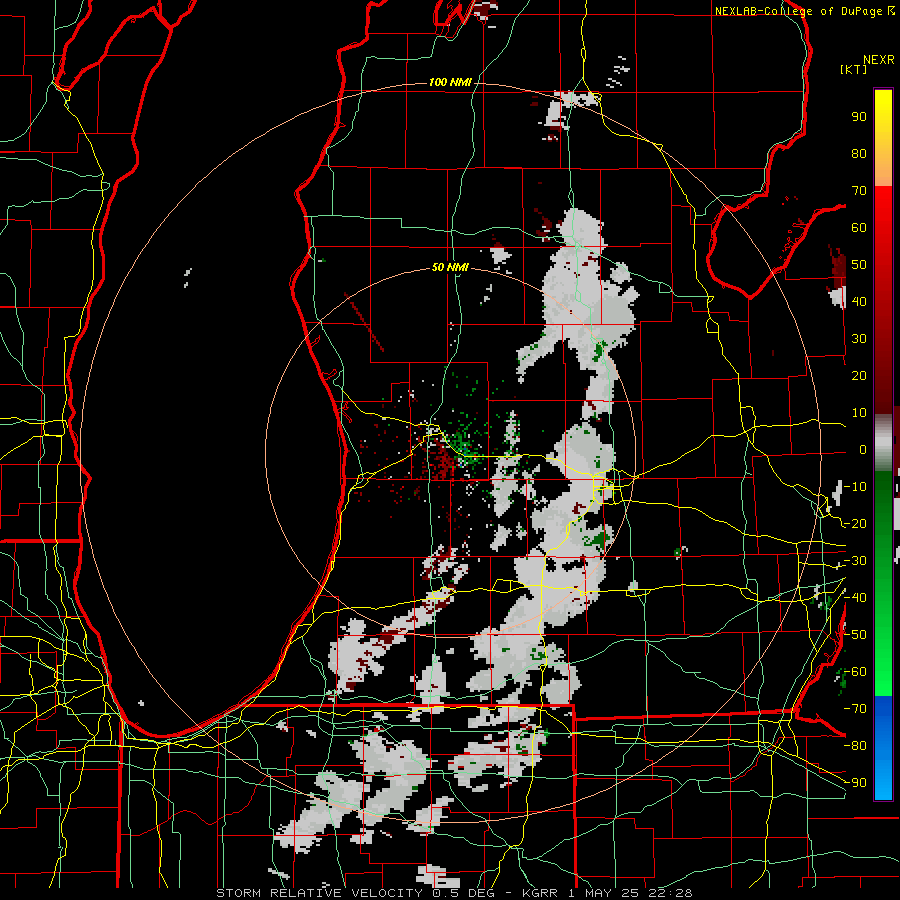The height and width of the screenshot is (900, 900).
Task: Click the 40 knot scale label
Action: point(859,301)
